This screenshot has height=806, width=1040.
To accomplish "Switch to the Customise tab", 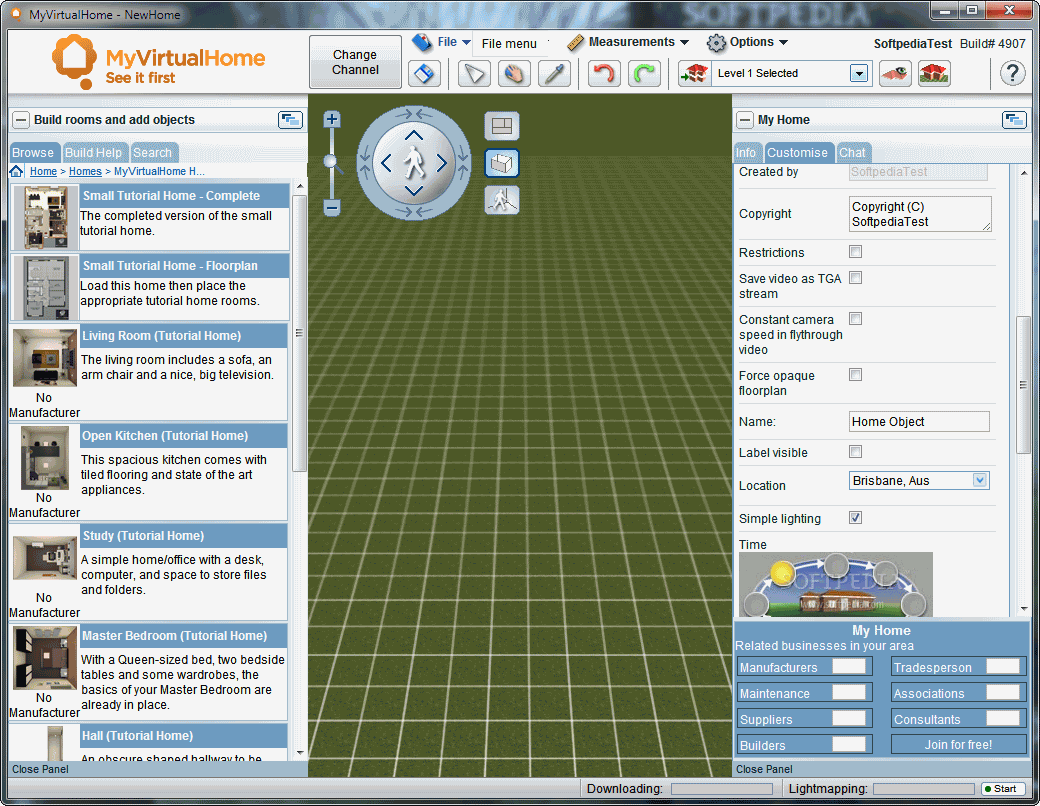I will coord(798,153).
